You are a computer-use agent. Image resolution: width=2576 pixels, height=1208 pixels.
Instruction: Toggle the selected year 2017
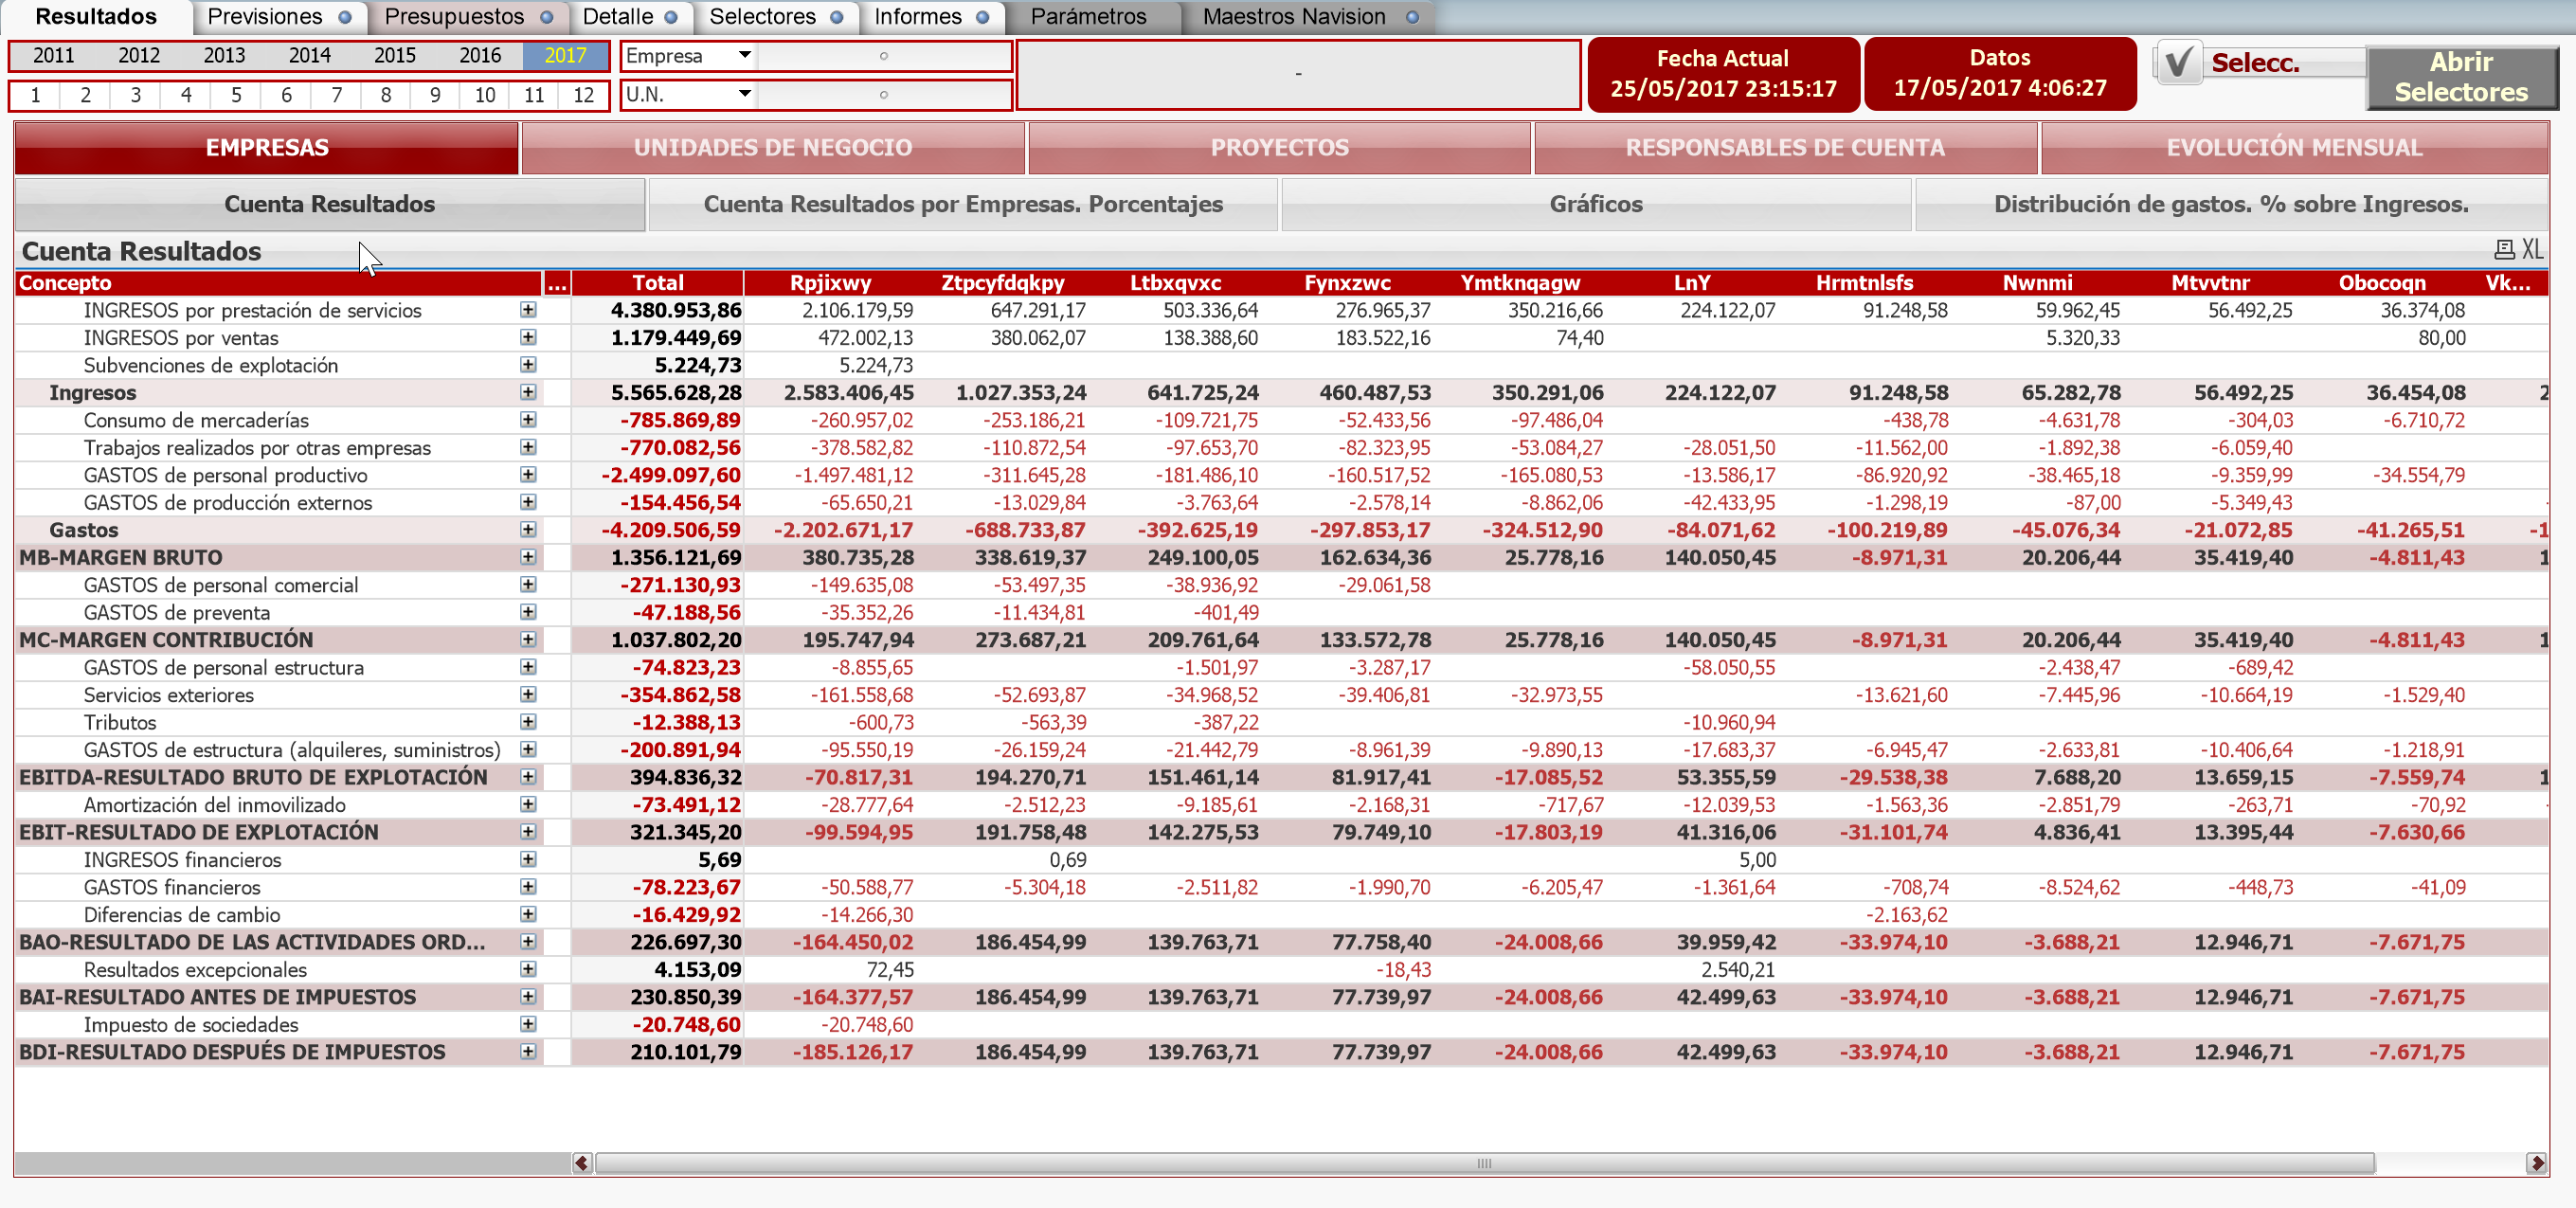[565, 56]
